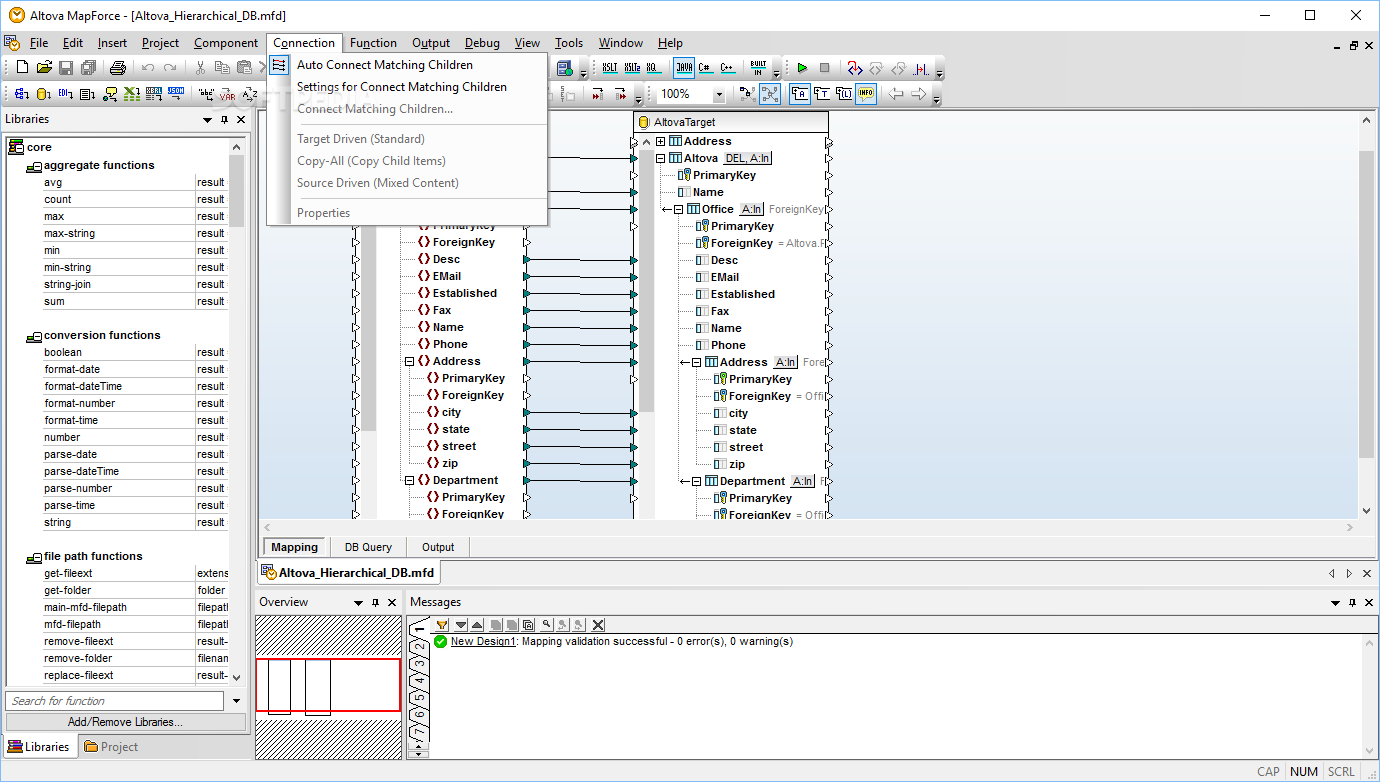Screen dimensions: 1380x782
Task: Save the mapping with the floppy-disk icon
Action: click(x=66, y=67)
